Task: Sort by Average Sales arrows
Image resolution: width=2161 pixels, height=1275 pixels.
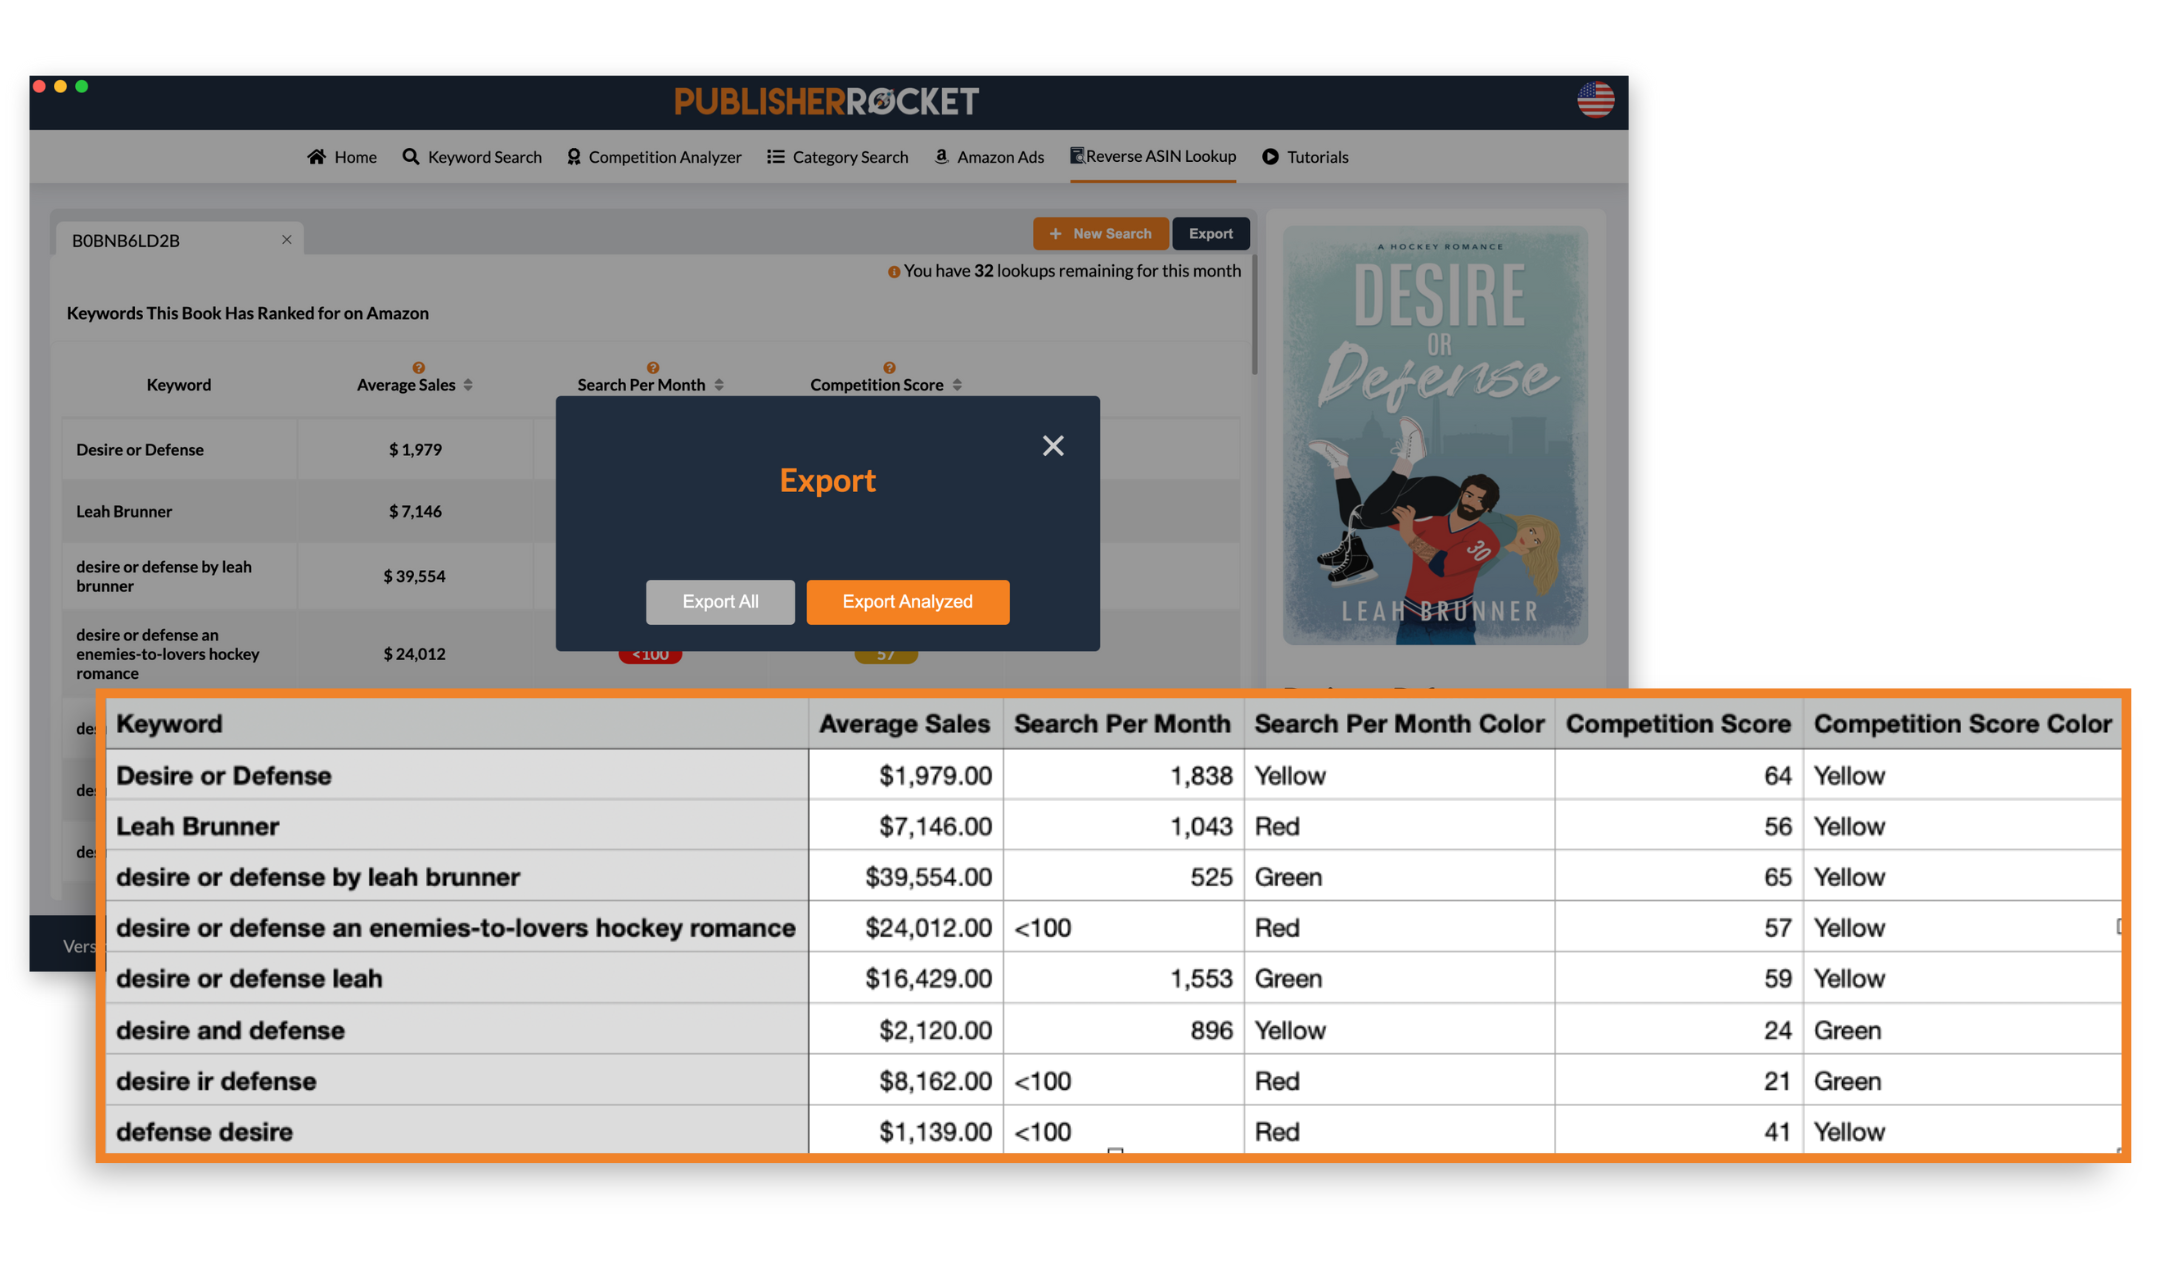Action: coord(468,385)
